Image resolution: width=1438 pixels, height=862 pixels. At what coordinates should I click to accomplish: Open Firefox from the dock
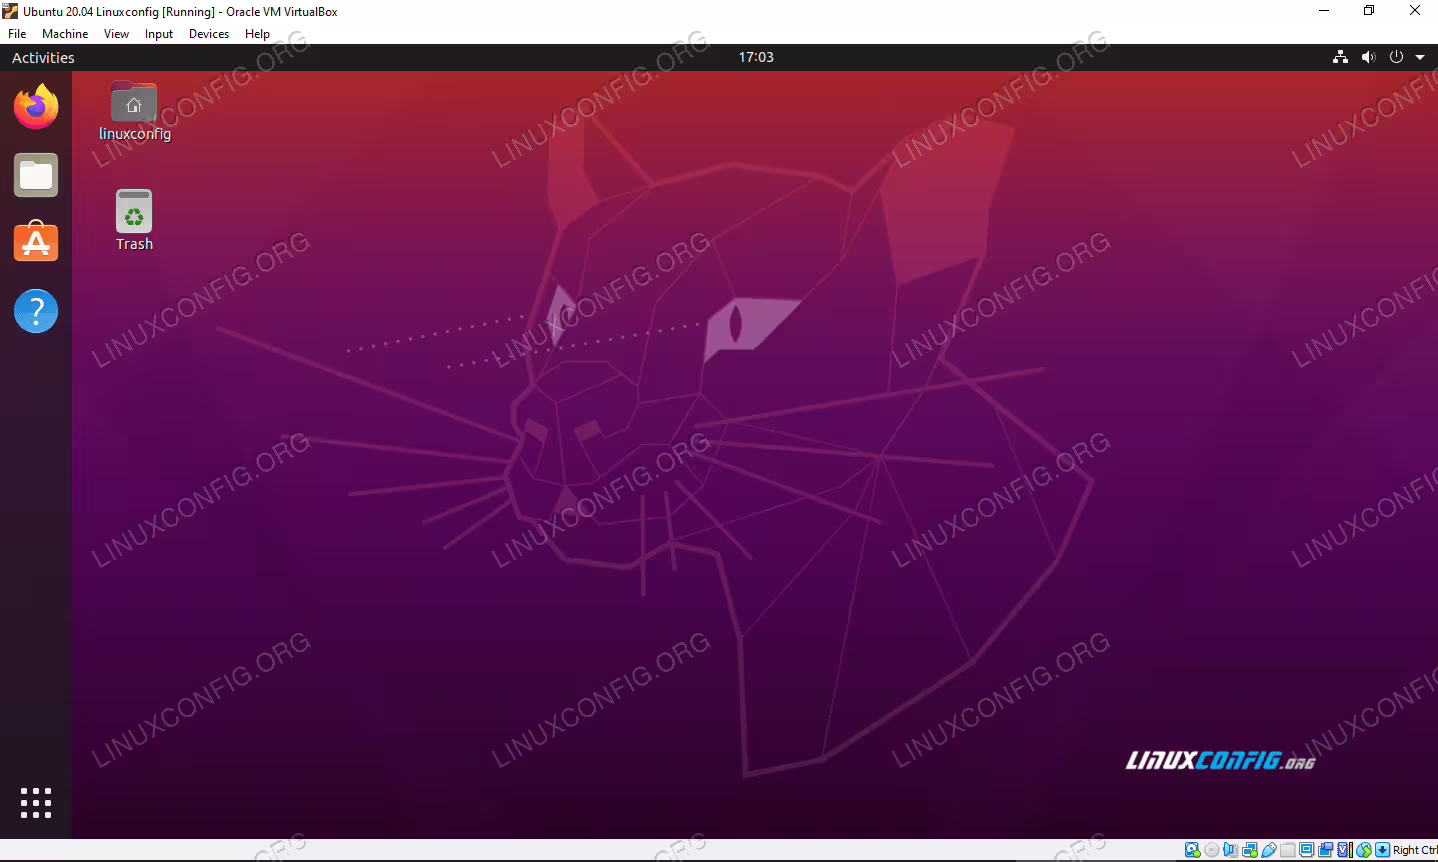click(x=36, y=107)
